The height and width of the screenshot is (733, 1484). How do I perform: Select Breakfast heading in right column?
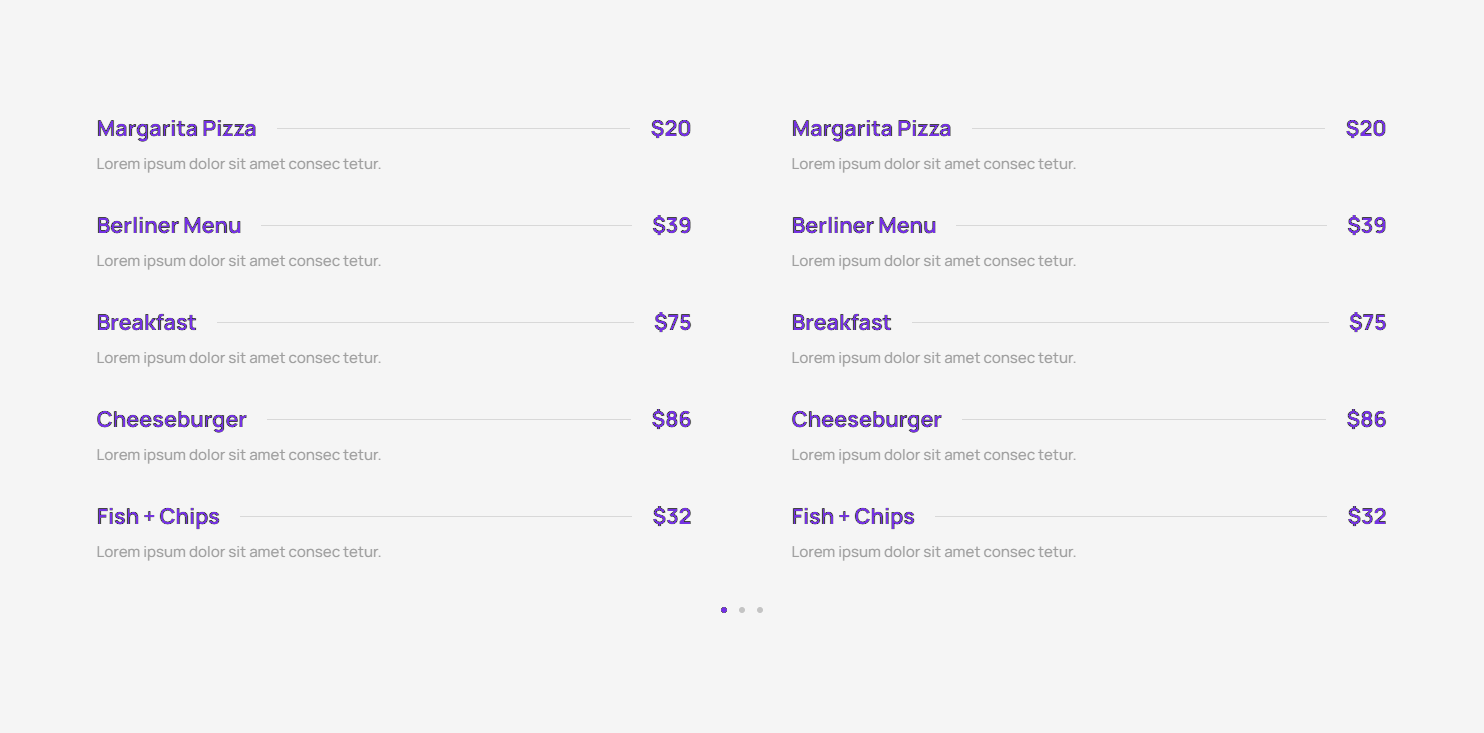click(841, 323)
